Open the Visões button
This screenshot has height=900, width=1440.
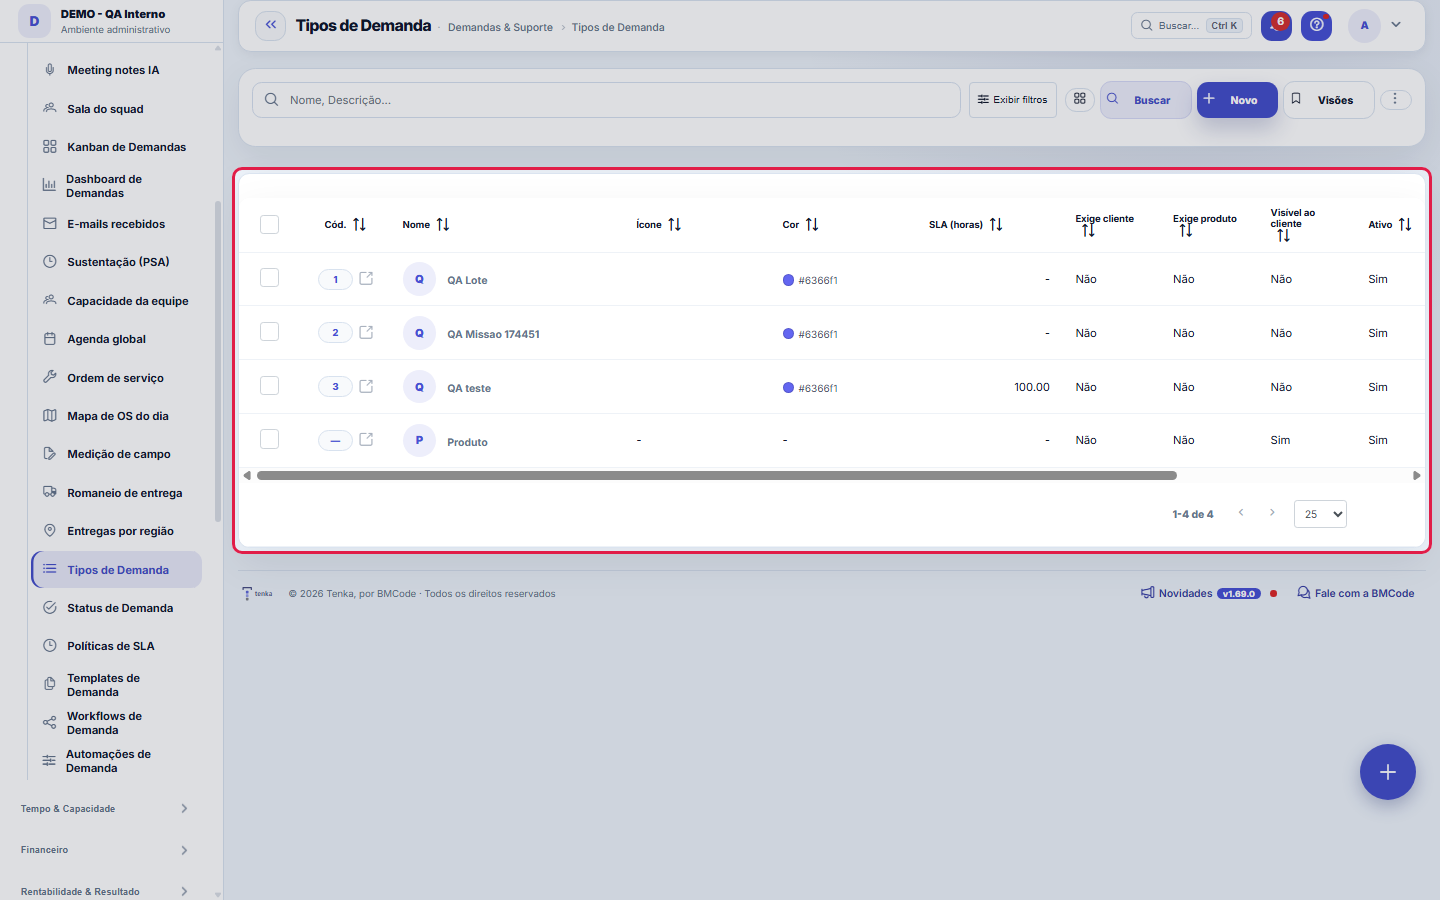tap(1328, 100)
